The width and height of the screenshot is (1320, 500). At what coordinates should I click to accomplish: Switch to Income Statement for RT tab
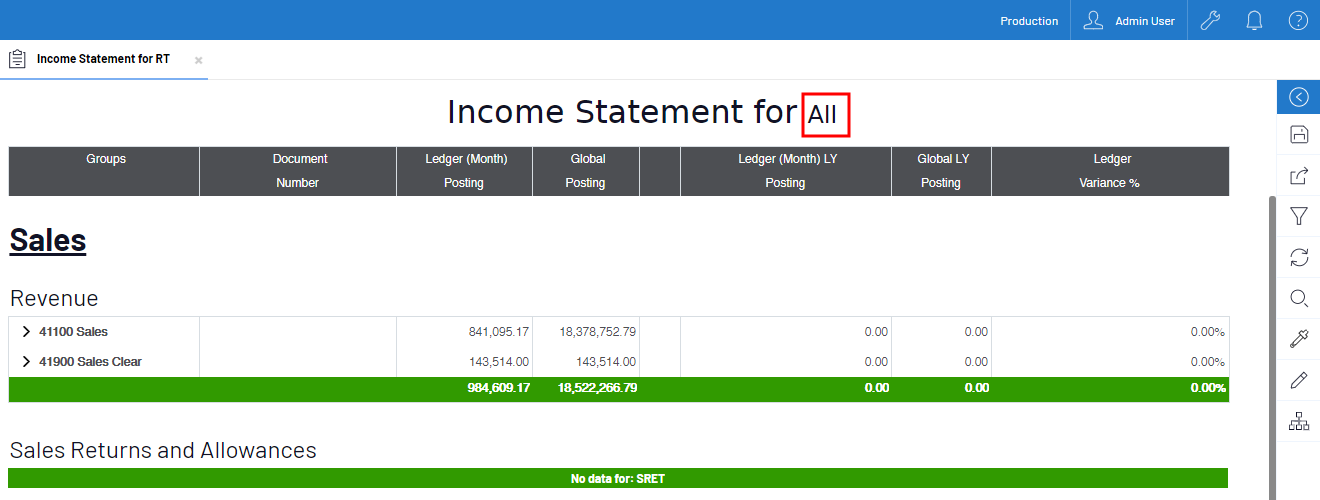[x=103, y=59]
